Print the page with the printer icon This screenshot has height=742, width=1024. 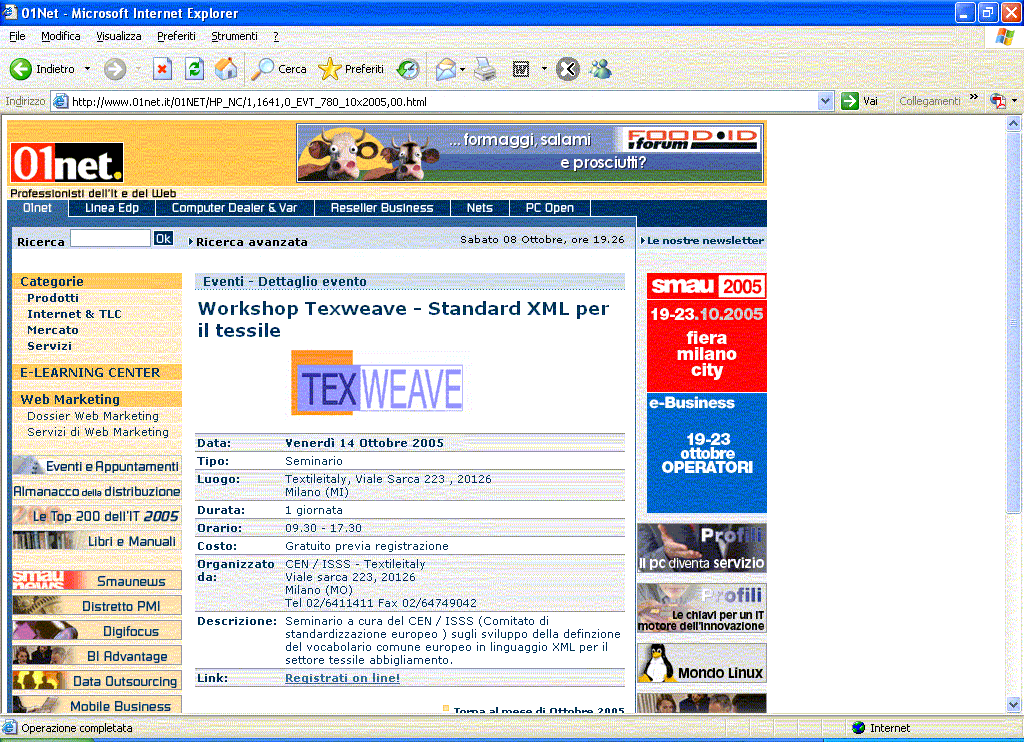pyautogui.click(x=485, y=69)
